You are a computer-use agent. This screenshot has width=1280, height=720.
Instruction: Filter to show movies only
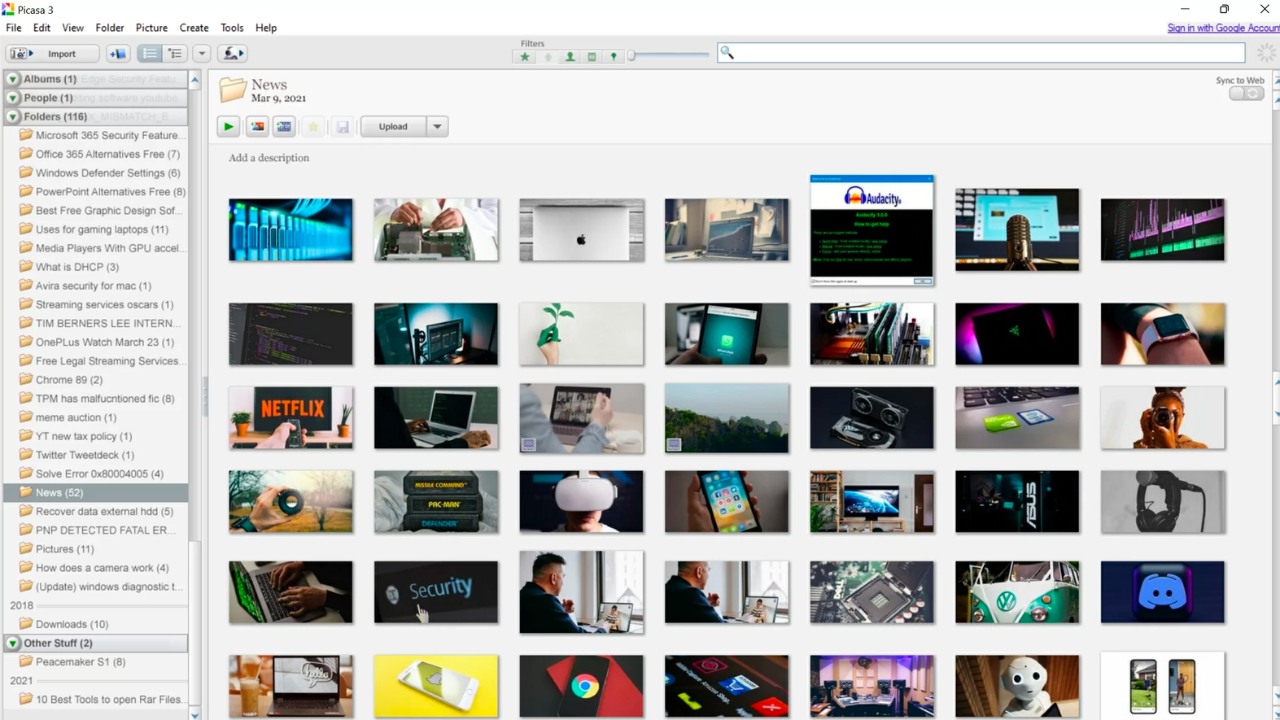[592, 57]
